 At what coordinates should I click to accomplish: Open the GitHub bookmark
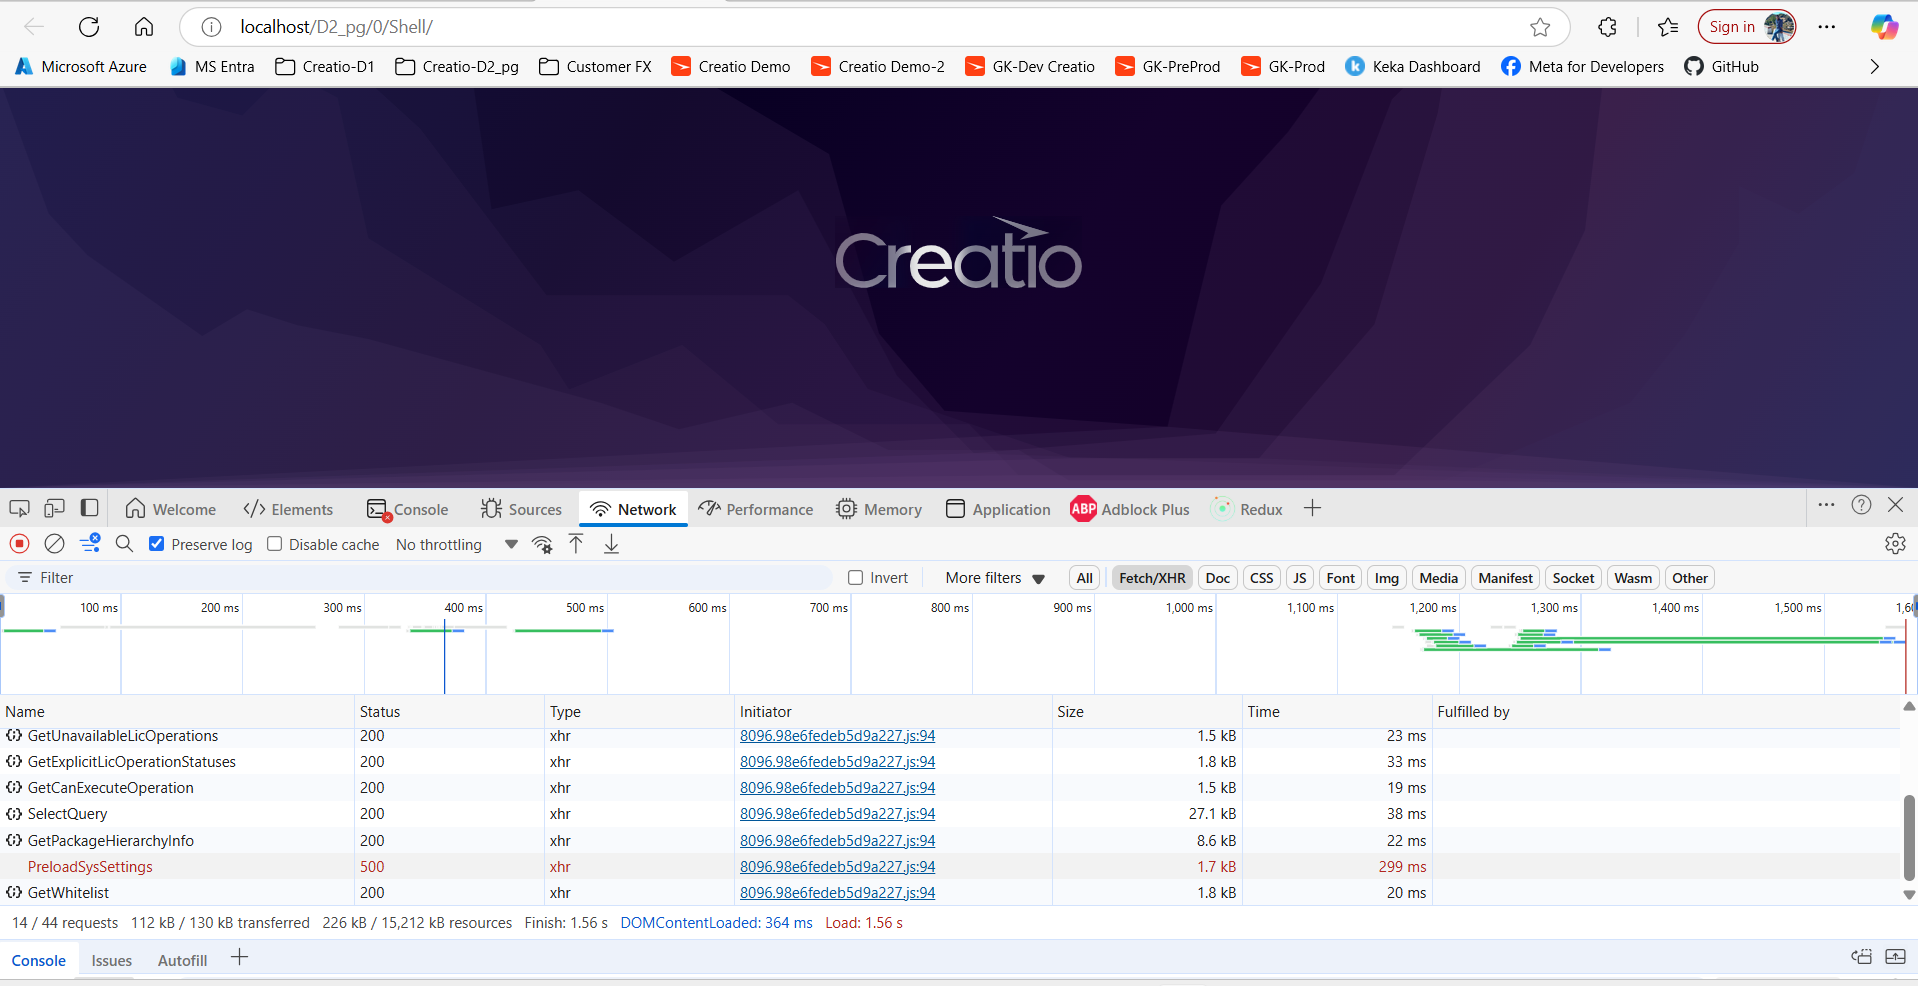coord(1721,67)
